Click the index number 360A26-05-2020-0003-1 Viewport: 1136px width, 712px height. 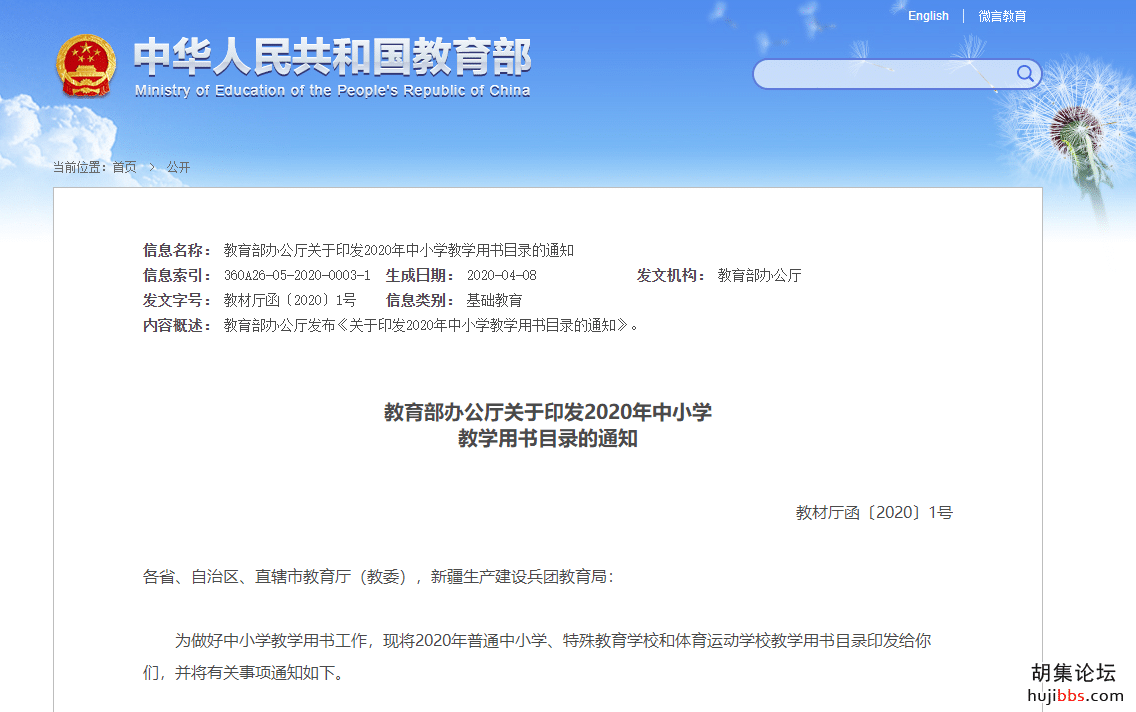click(297, 275)
